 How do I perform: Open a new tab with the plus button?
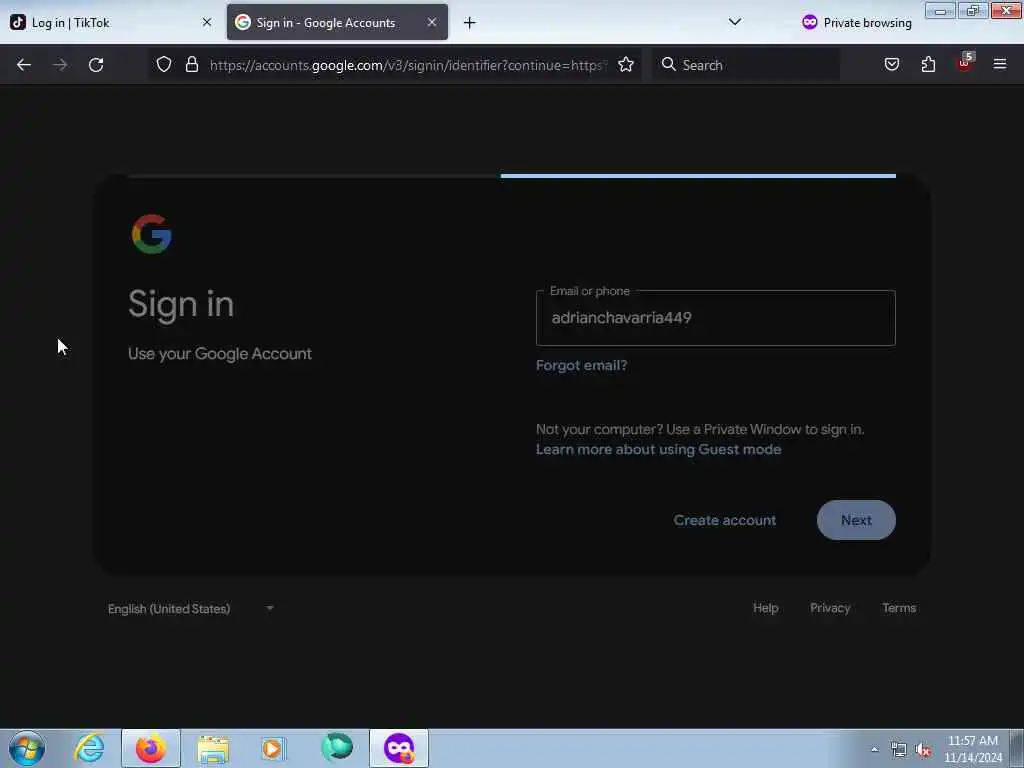[x=470, y=23]
